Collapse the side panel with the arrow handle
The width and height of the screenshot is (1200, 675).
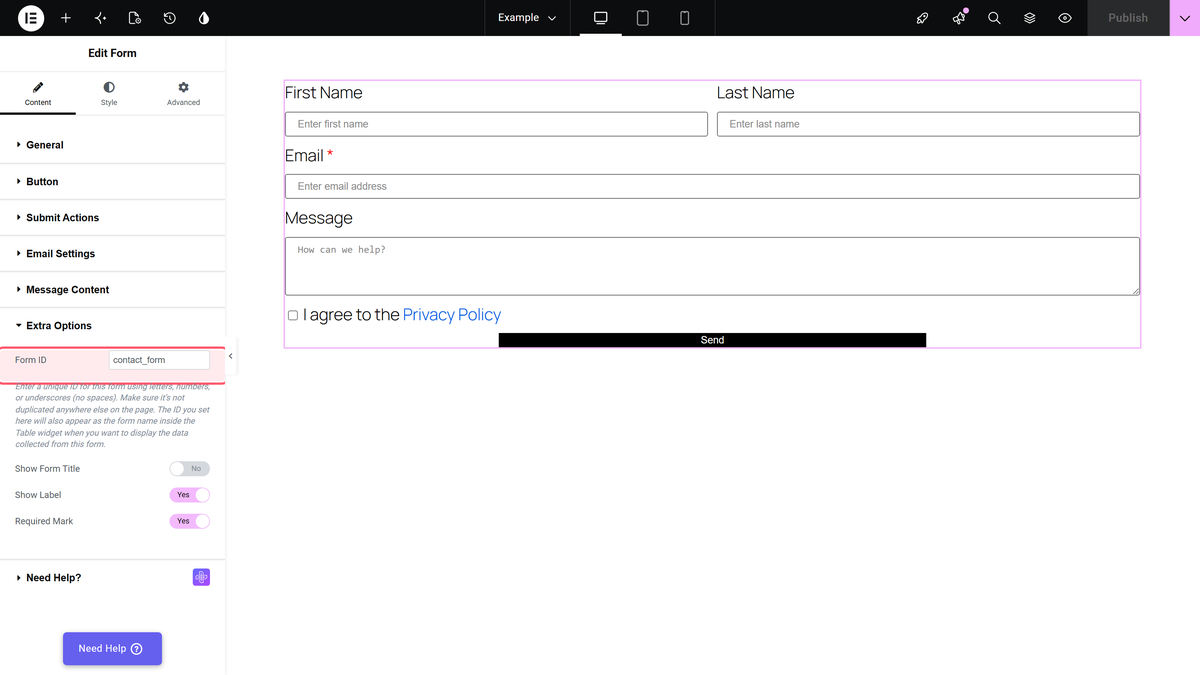click(x=231, y=356)
